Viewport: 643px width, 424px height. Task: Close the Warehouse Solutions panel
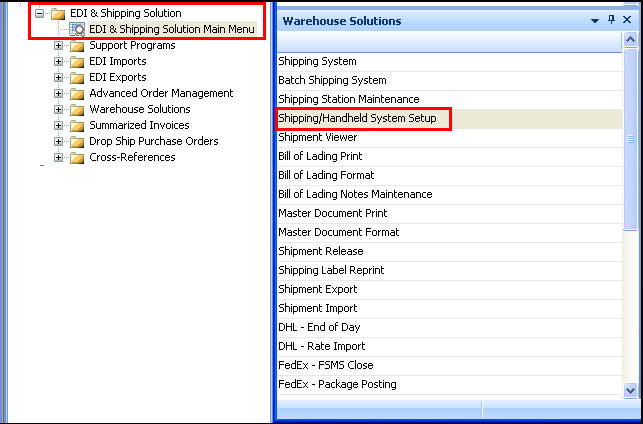tap(627, 20)
